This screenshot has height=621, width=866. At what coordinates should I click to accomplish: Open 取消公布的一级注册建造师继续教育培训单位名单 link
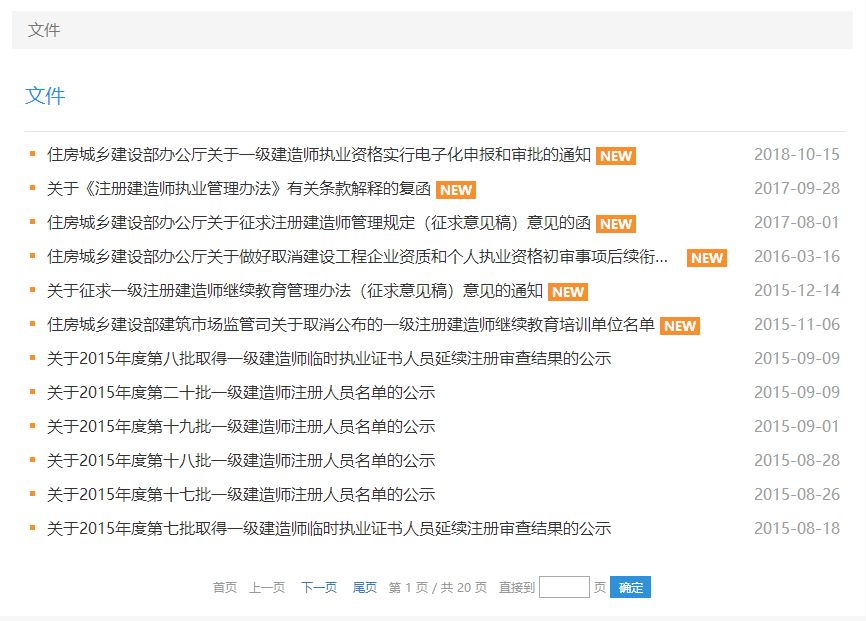click(x=351, y=325)
